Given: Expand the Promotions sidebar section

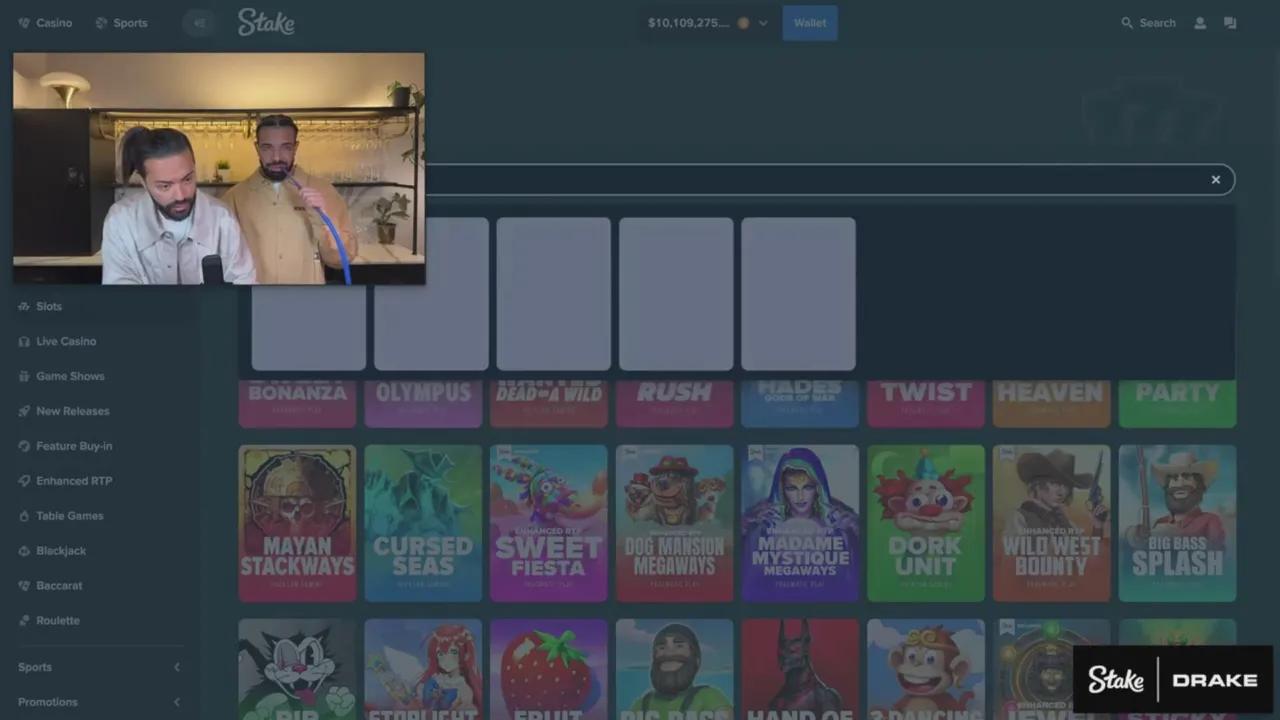Looking at the screenshot, I should pyautogui.click(x=177, y=702).
